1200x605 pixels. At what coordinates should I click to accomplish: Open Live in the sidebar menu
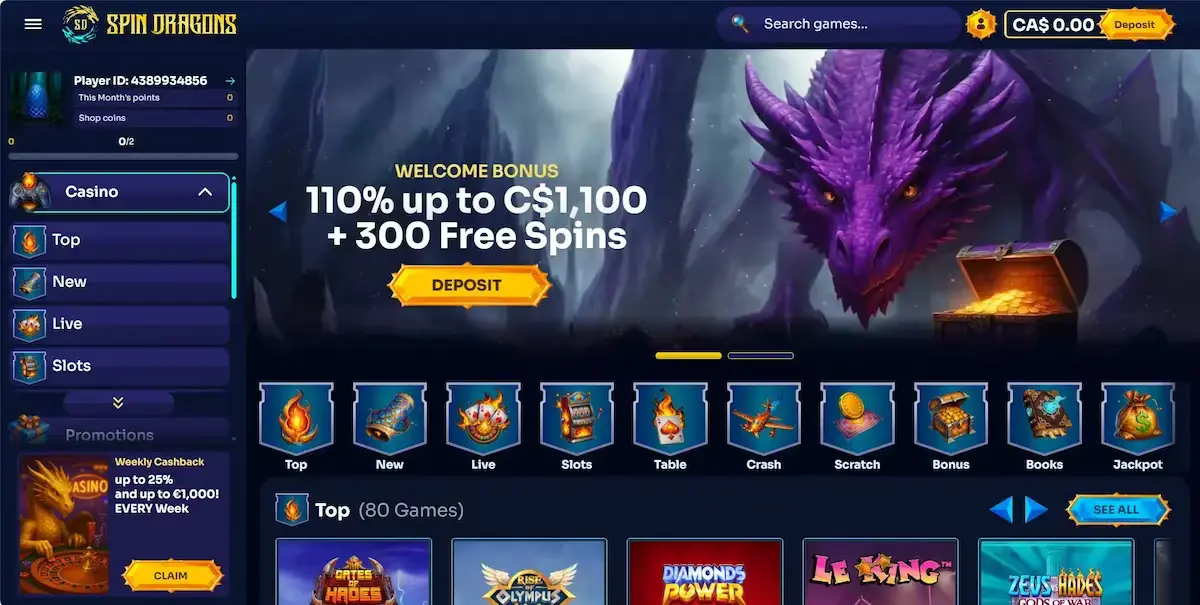tap(120, 324)
